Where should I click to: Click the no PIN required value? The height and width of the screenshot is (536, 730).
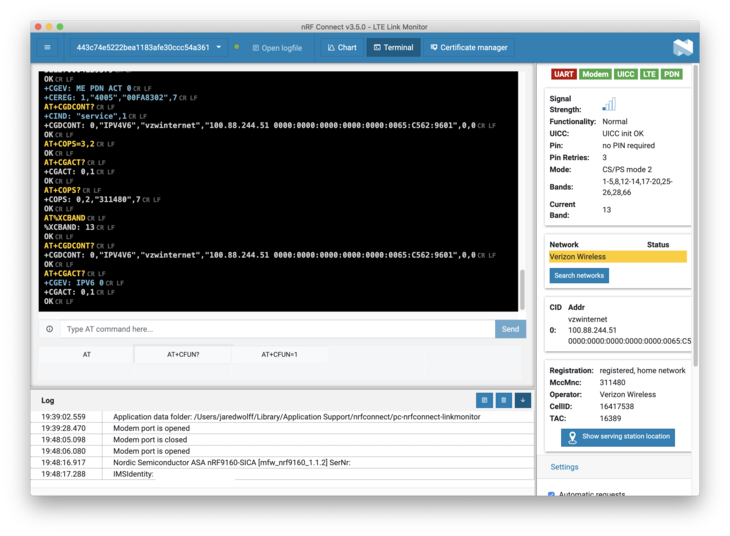tap(629, 145)
